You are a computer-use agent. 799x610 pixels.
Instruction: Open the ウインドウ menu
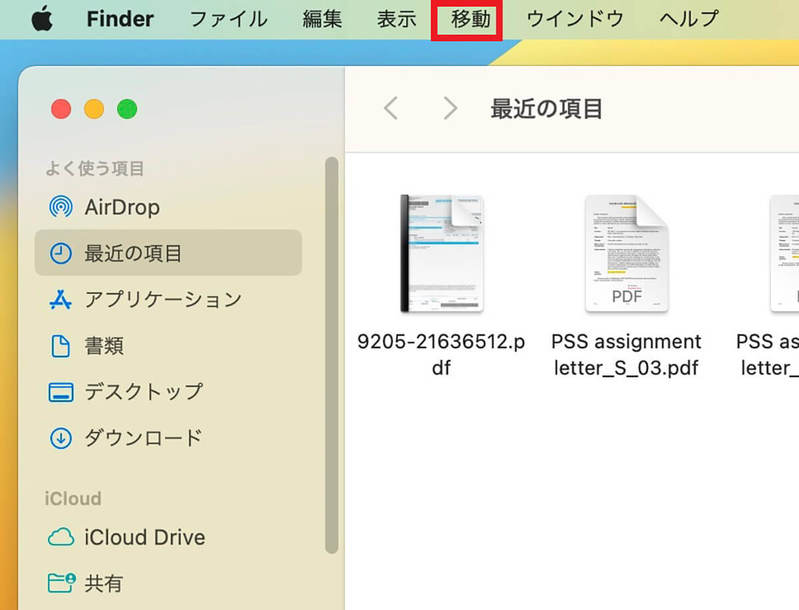coord(575,19)
